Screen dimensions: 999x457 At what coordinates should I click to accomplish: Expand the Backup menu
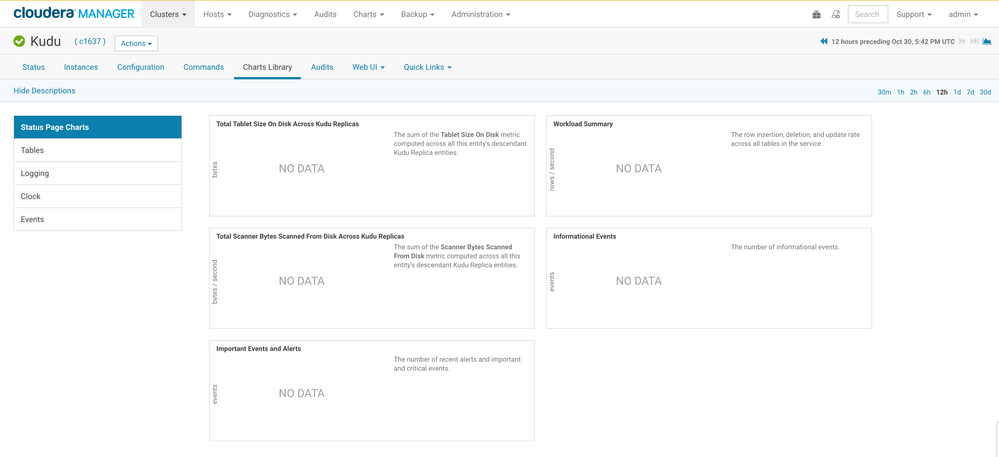(x=417, y=14)
